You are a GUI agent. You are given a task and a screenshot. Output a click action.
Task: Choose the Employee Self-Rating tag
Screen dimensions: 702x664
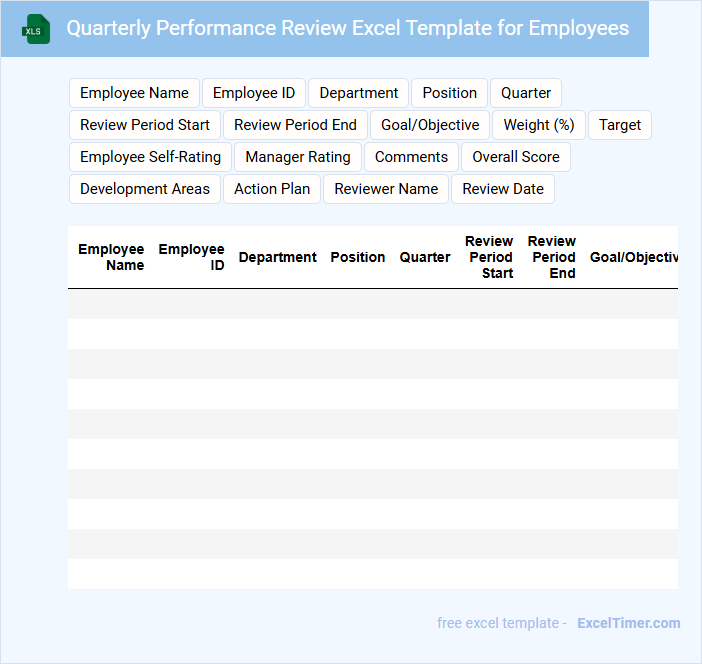pos(150,157)
